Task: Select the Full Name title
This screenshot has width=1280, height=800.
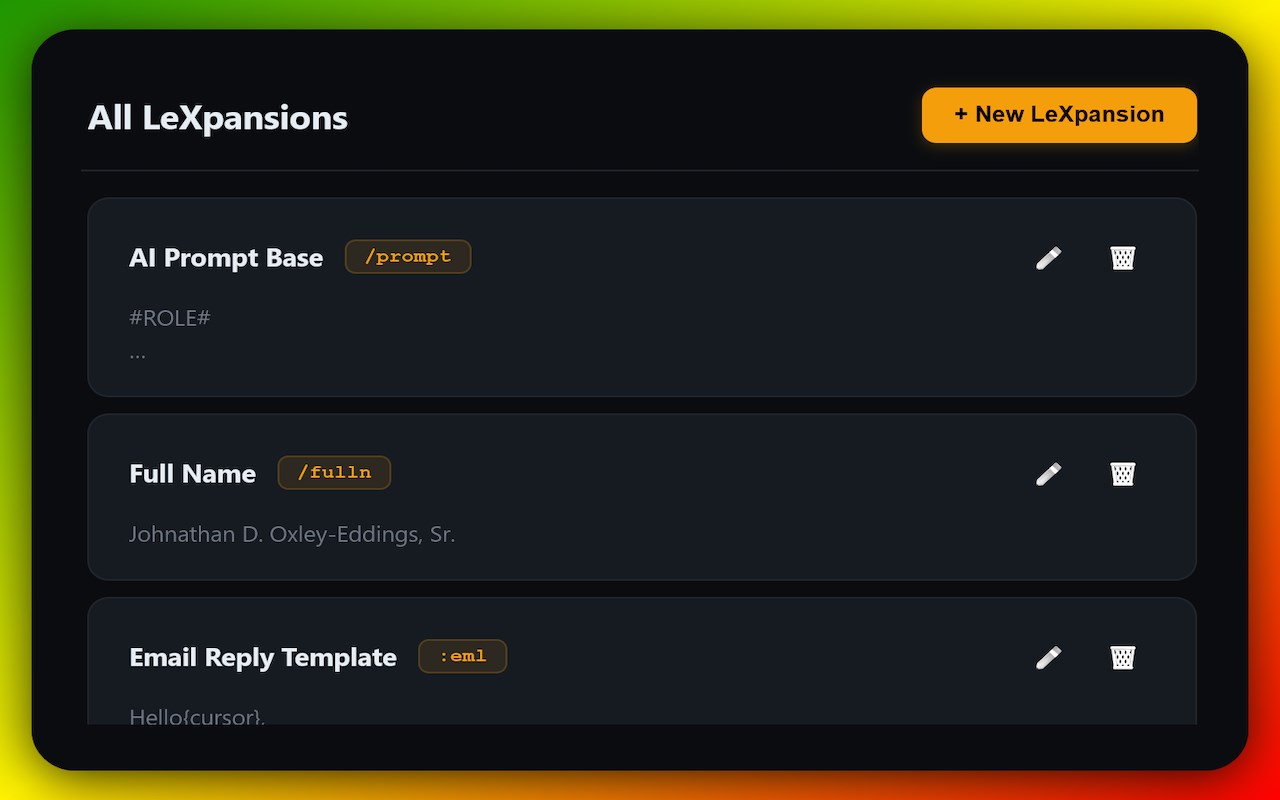Action: tap(193, 474)
